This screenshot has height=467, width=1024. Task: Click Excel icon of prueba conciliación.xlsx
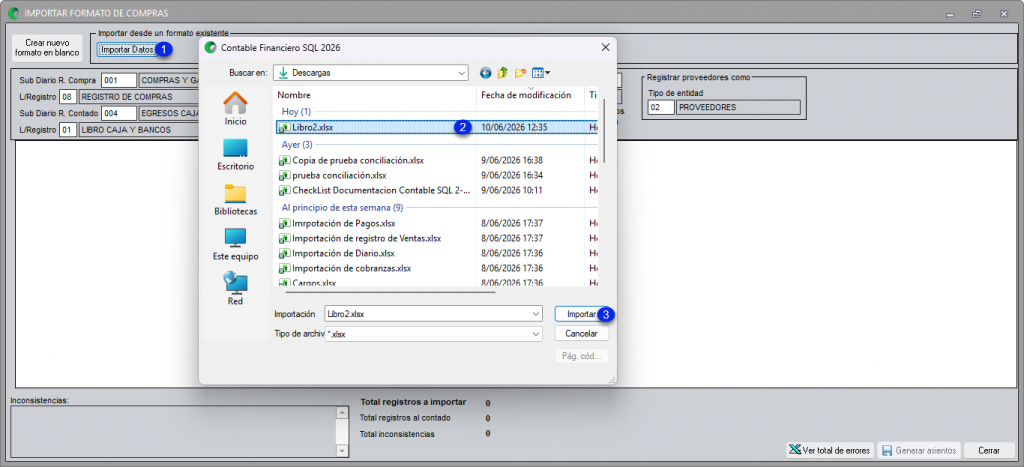(x=284, y=175)
